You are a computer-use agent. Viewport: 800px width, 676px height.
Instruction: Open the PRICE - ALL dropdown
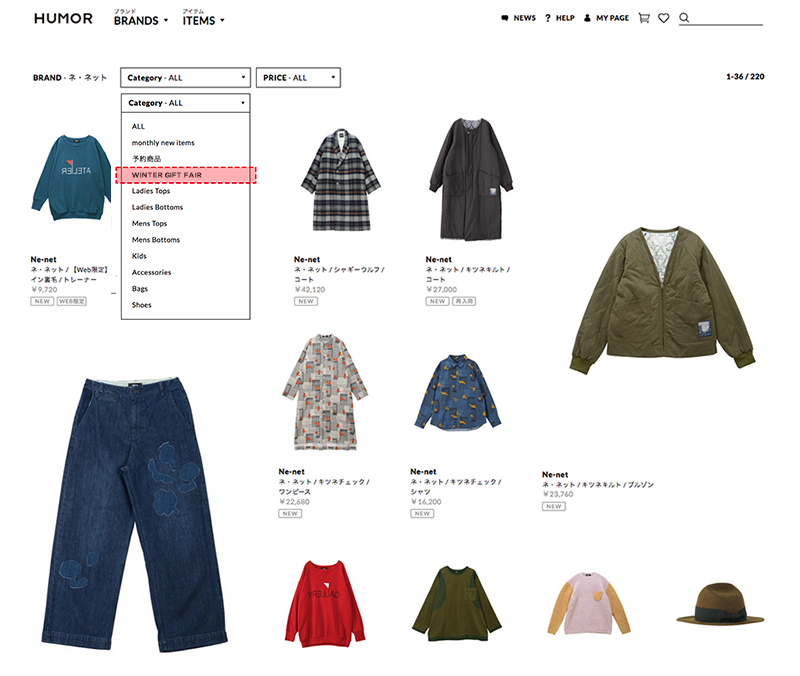coord(298,78)
